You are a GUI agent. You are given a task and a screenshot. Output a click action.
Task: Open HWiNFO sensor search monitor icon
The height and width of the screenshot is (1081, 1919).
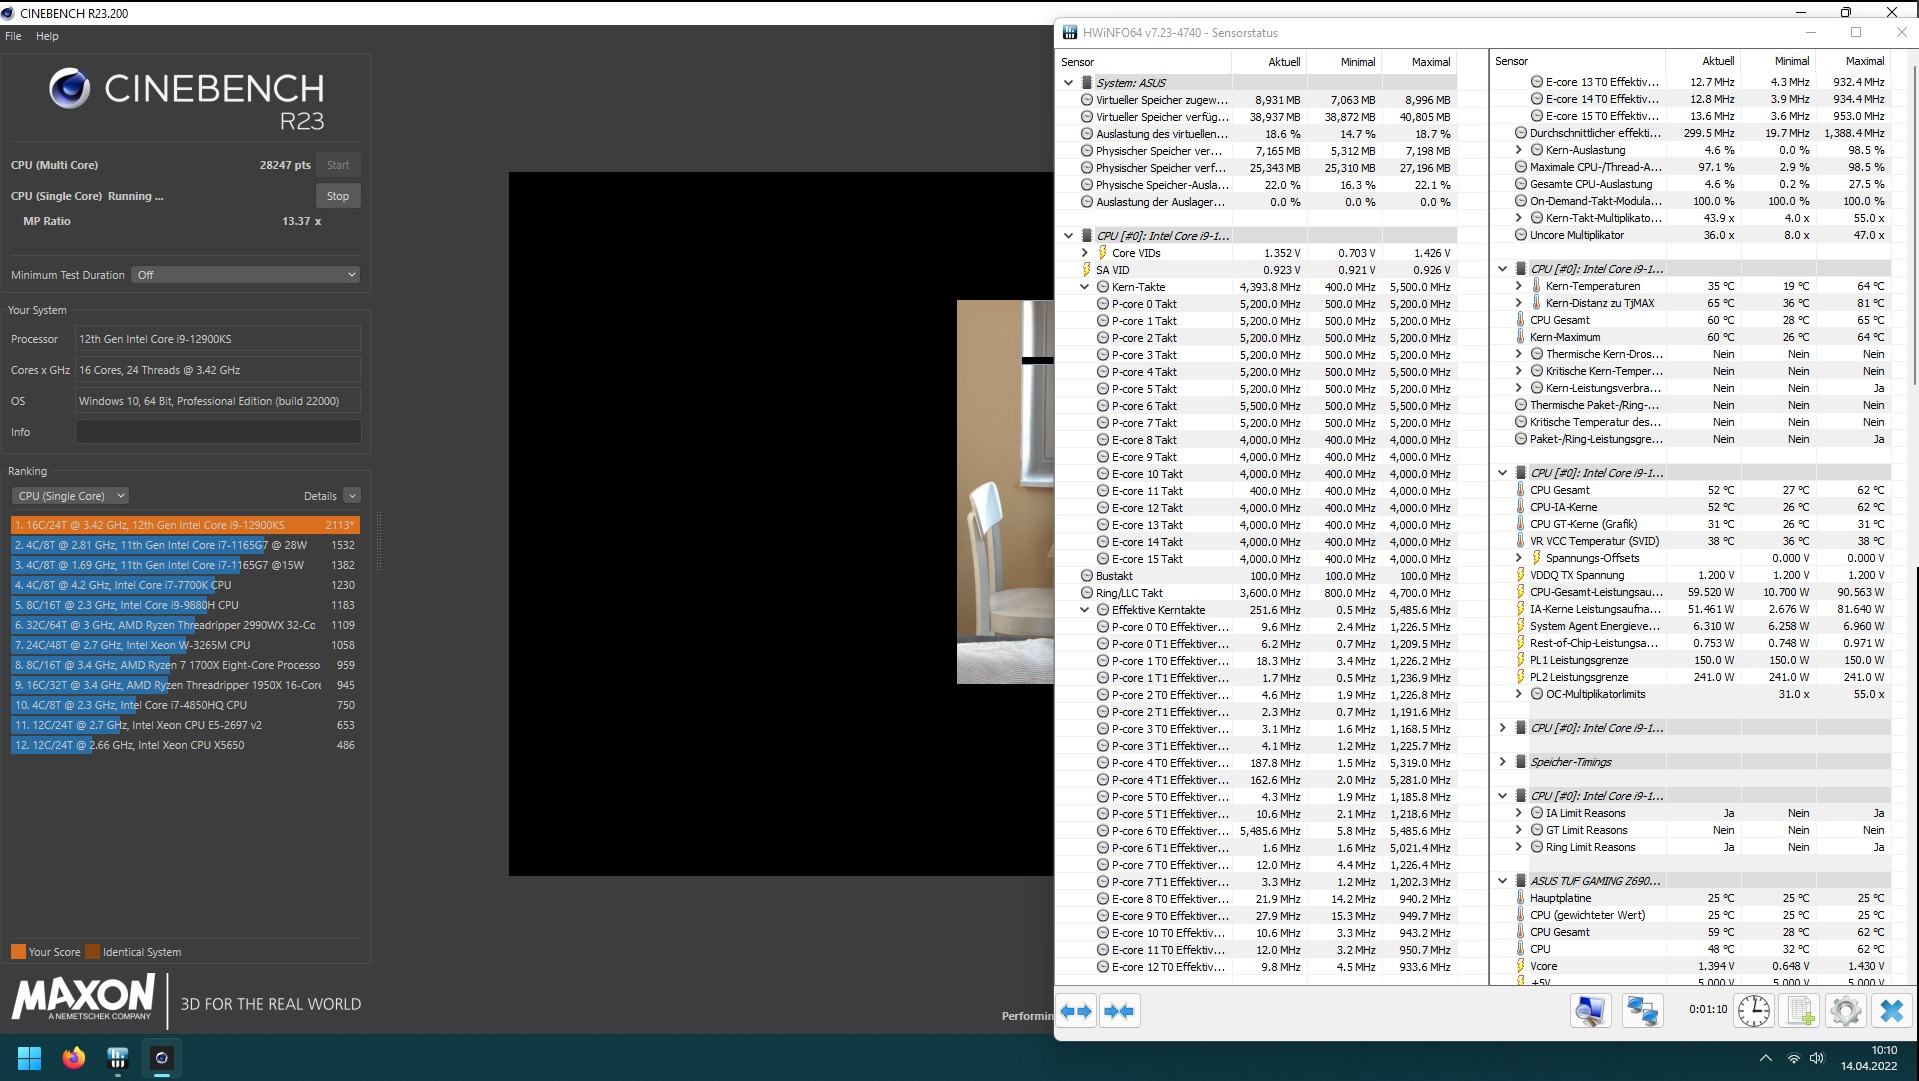point(1590,1011)
